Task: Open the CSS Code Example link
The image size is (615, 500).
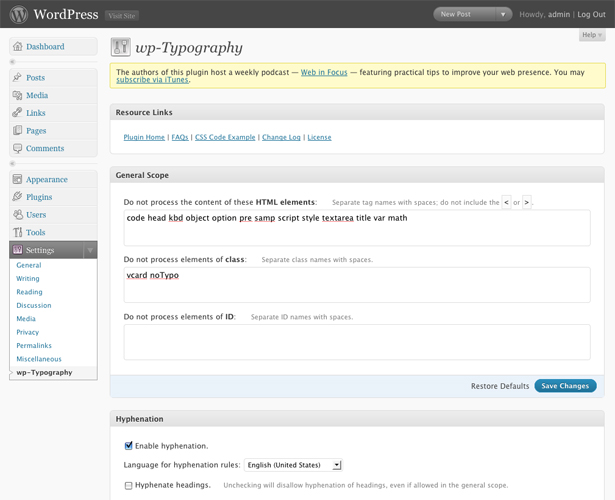Action: click(225, 137)
